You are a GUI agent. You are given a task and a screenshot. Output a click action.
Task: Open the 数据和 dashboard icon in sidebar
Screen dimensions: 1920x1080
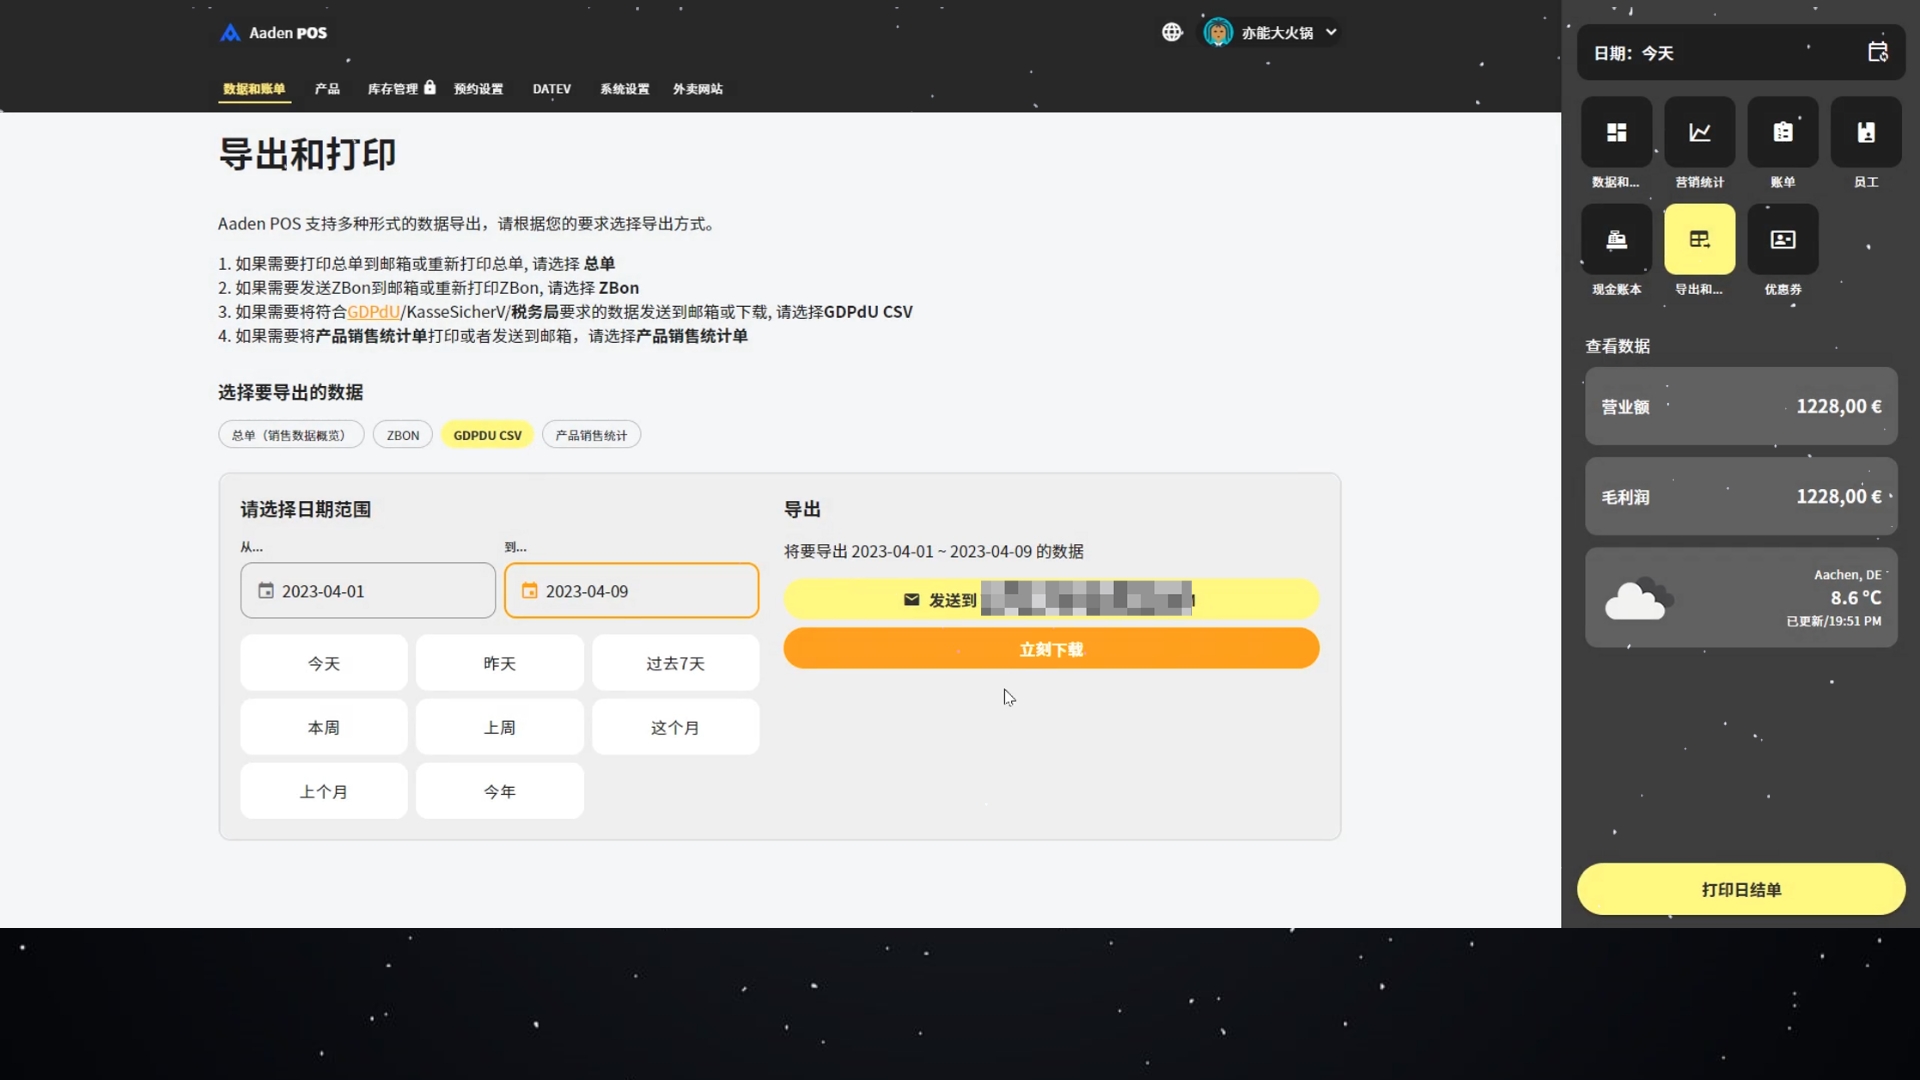click(1616, 133)
